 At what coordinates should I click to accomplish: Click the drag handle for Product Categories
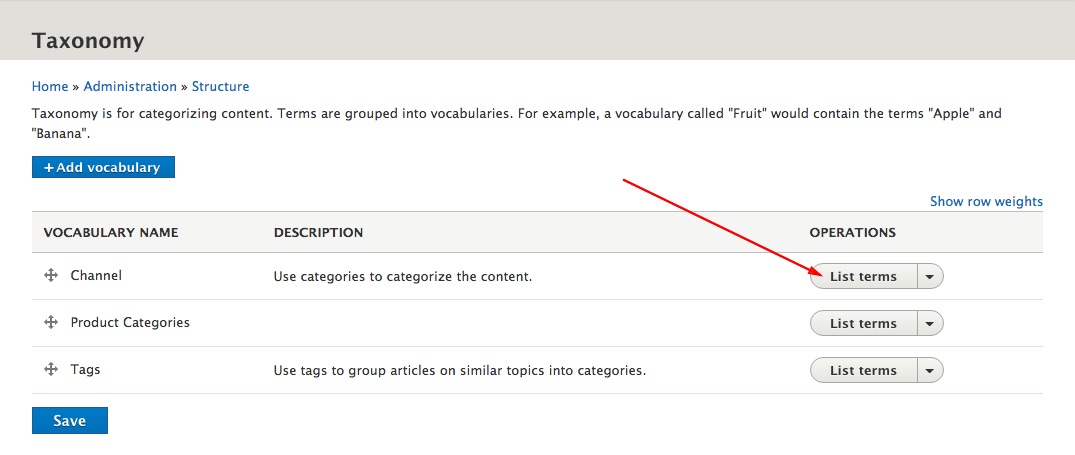click(x=50, y=322)
